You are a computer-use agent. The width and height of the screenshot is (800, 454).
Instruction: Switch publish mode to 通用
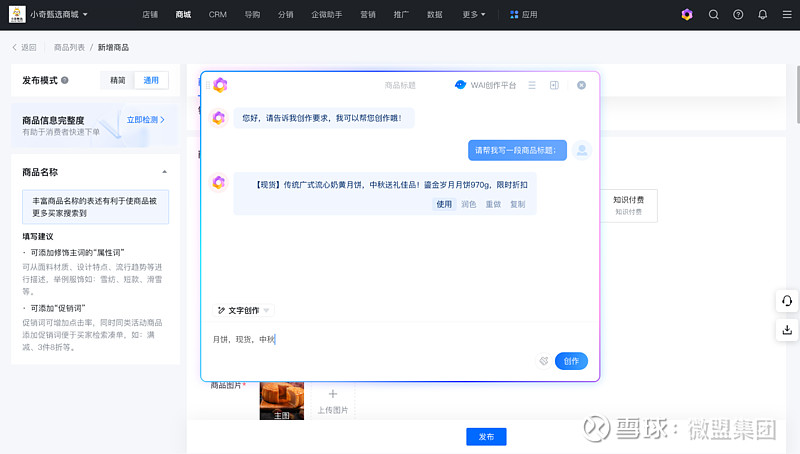pyautogui.click(x=151, y=81)
